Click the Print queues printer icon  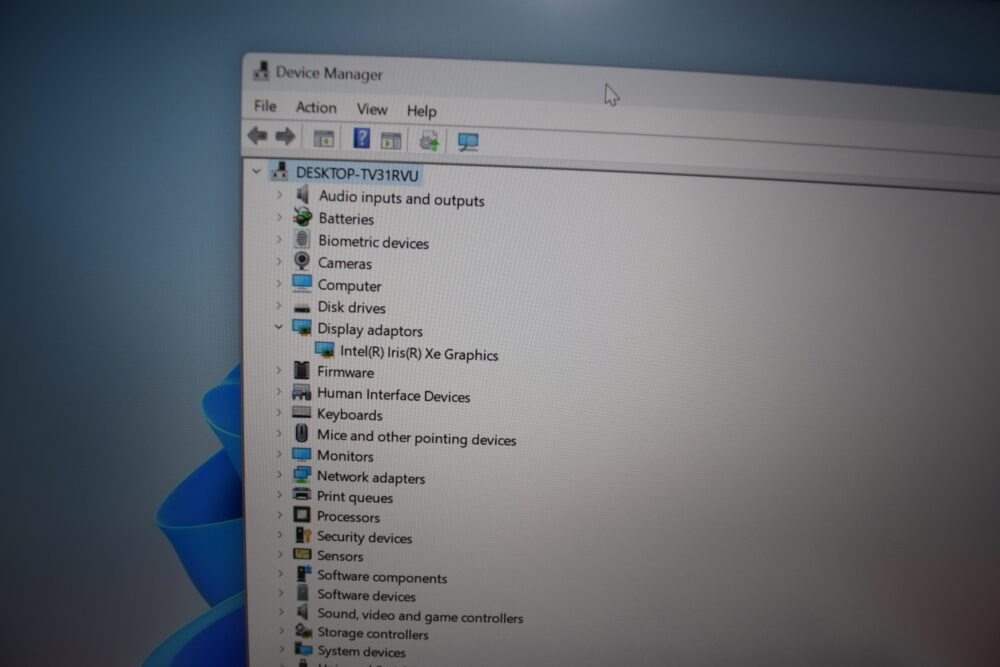301,495
